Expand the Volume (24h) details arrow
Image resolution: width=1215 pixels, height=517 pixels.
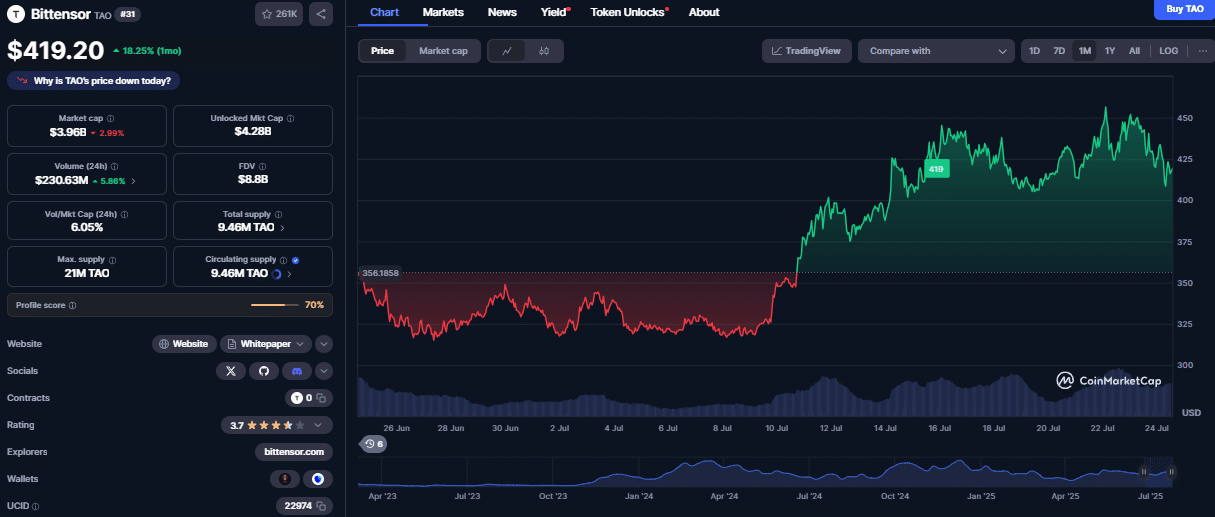click(x=134, y=181)
